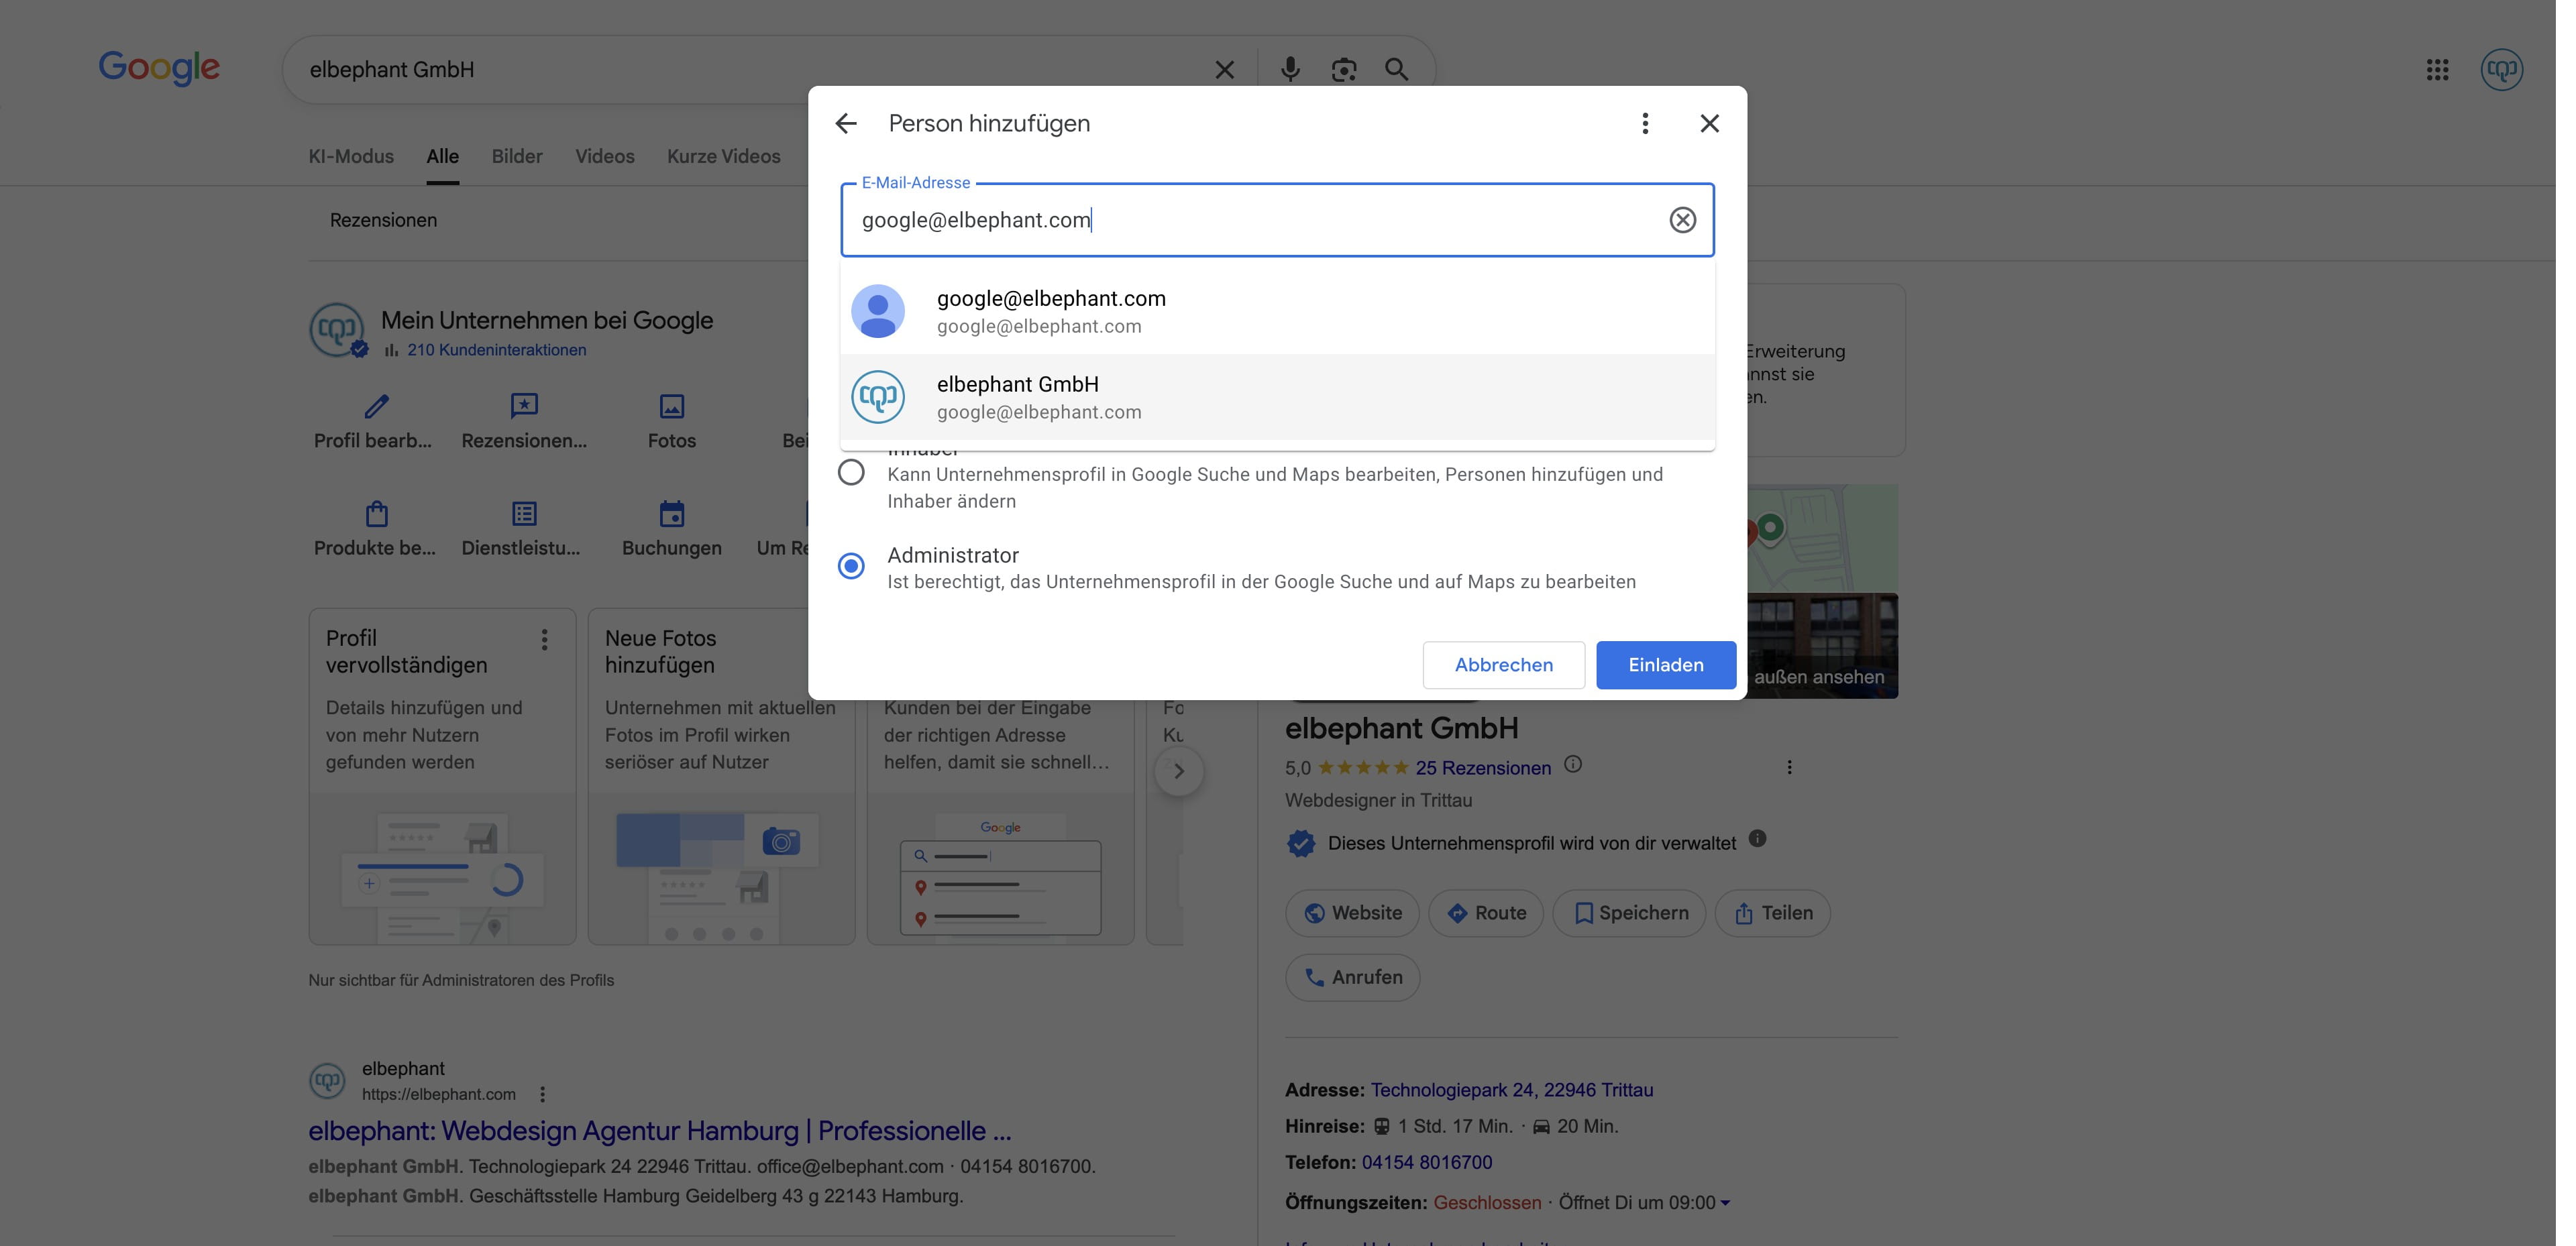Click the Website button
Image resolution: width=2576 pixels, height=1246 pixels.
pos(1352,913)
